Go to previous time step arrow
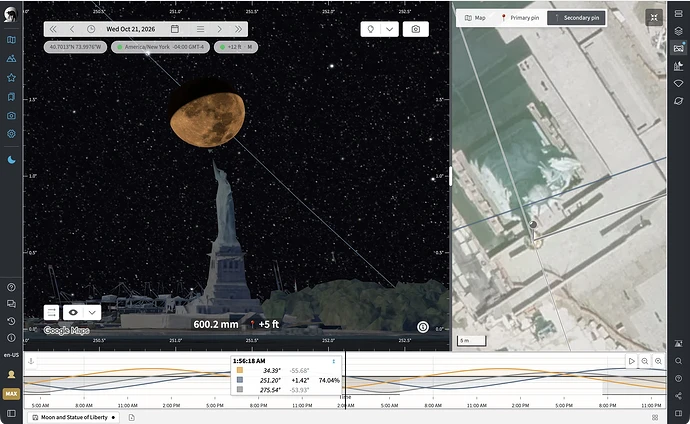This screenshot has height=424, width=690. click(x=72, y=29)
